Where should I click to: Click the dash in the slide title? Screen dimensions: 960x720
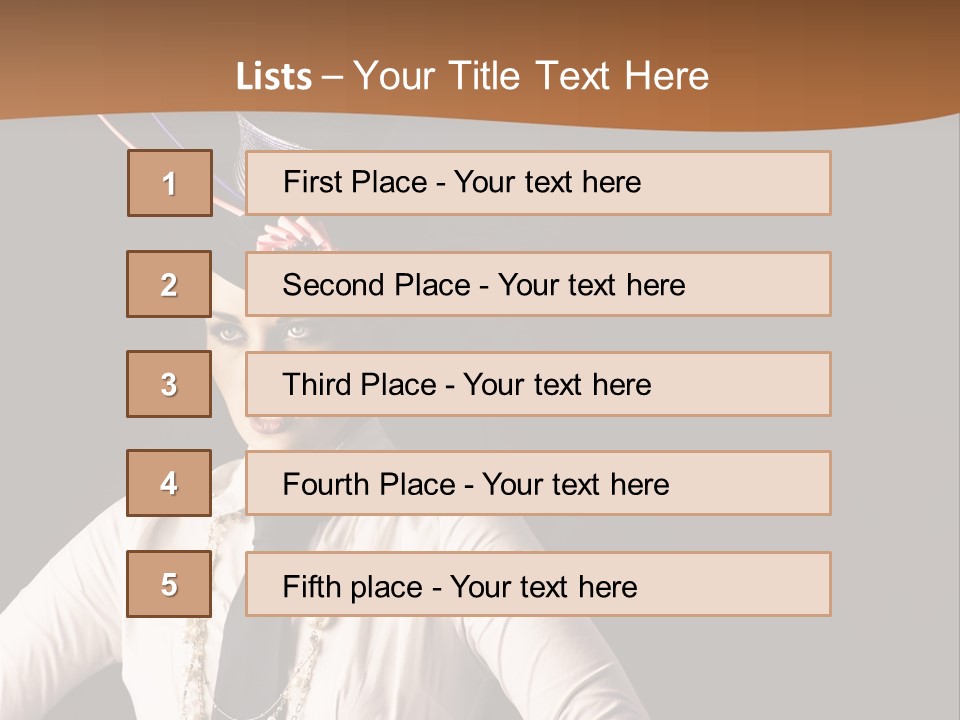click(332, 77)
